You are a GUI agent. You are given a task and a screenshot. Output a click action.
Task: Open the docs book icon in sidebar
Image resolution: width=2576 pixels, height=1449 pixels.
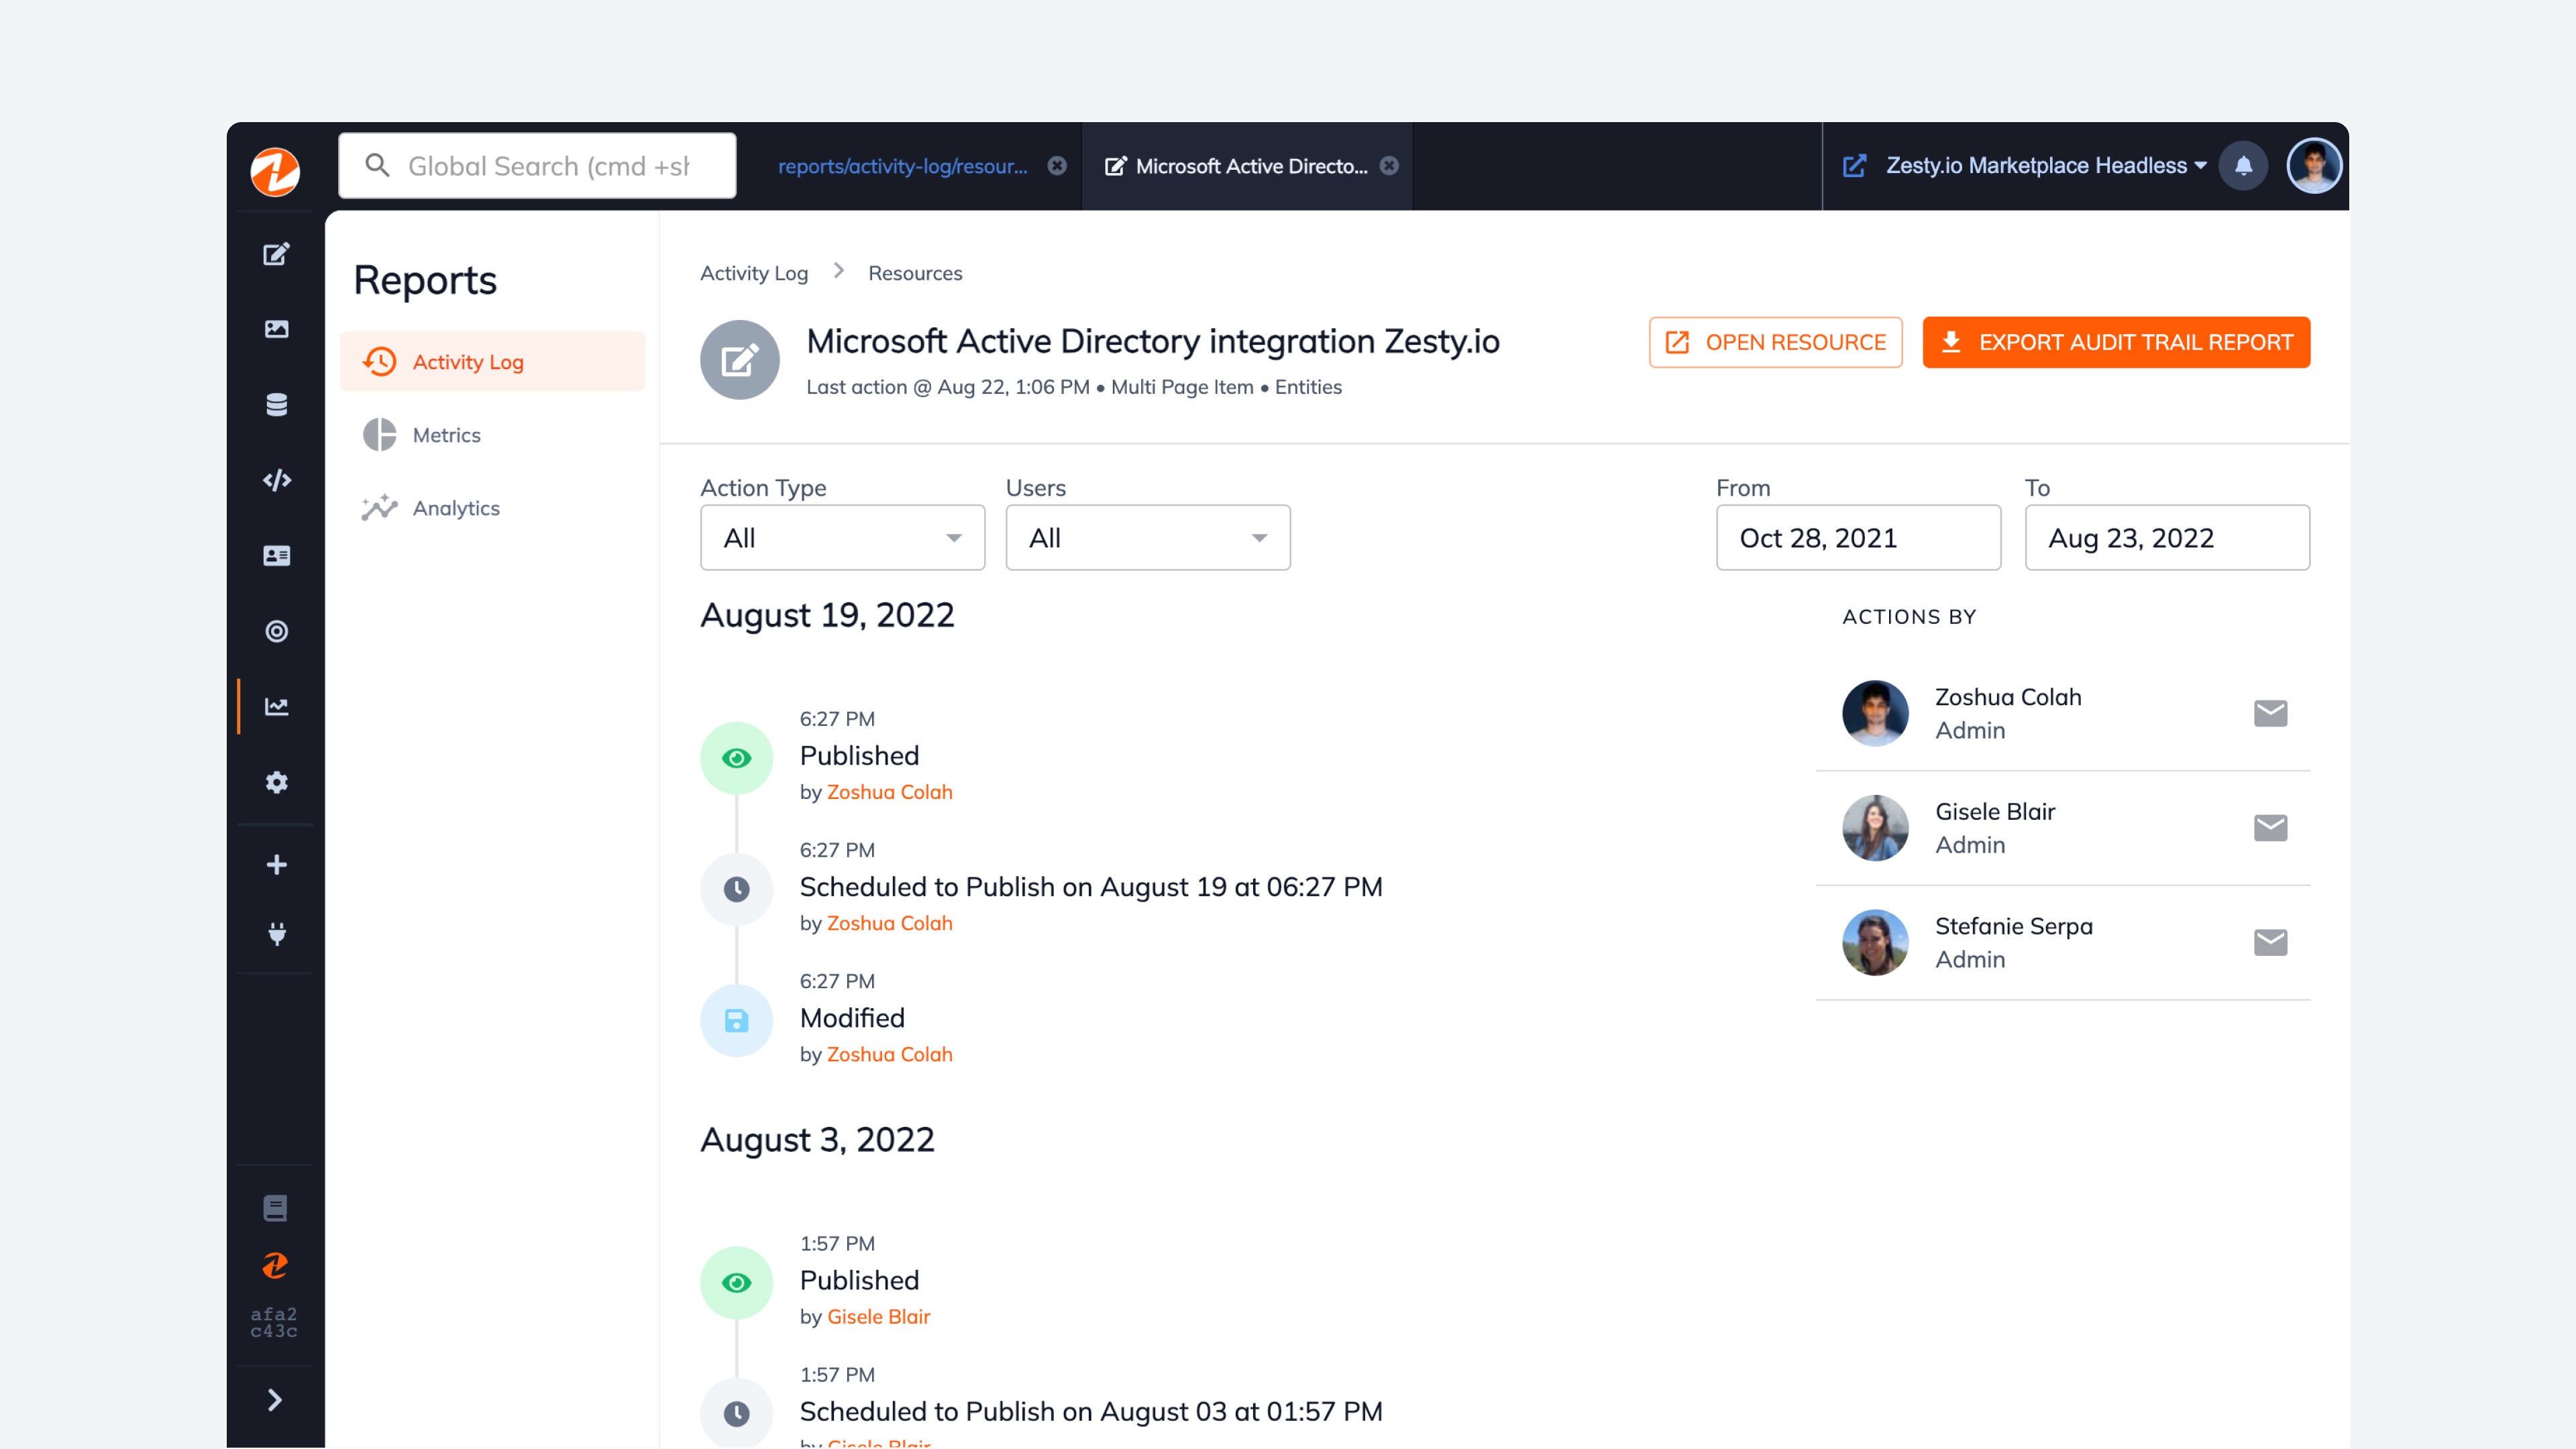275,1208
